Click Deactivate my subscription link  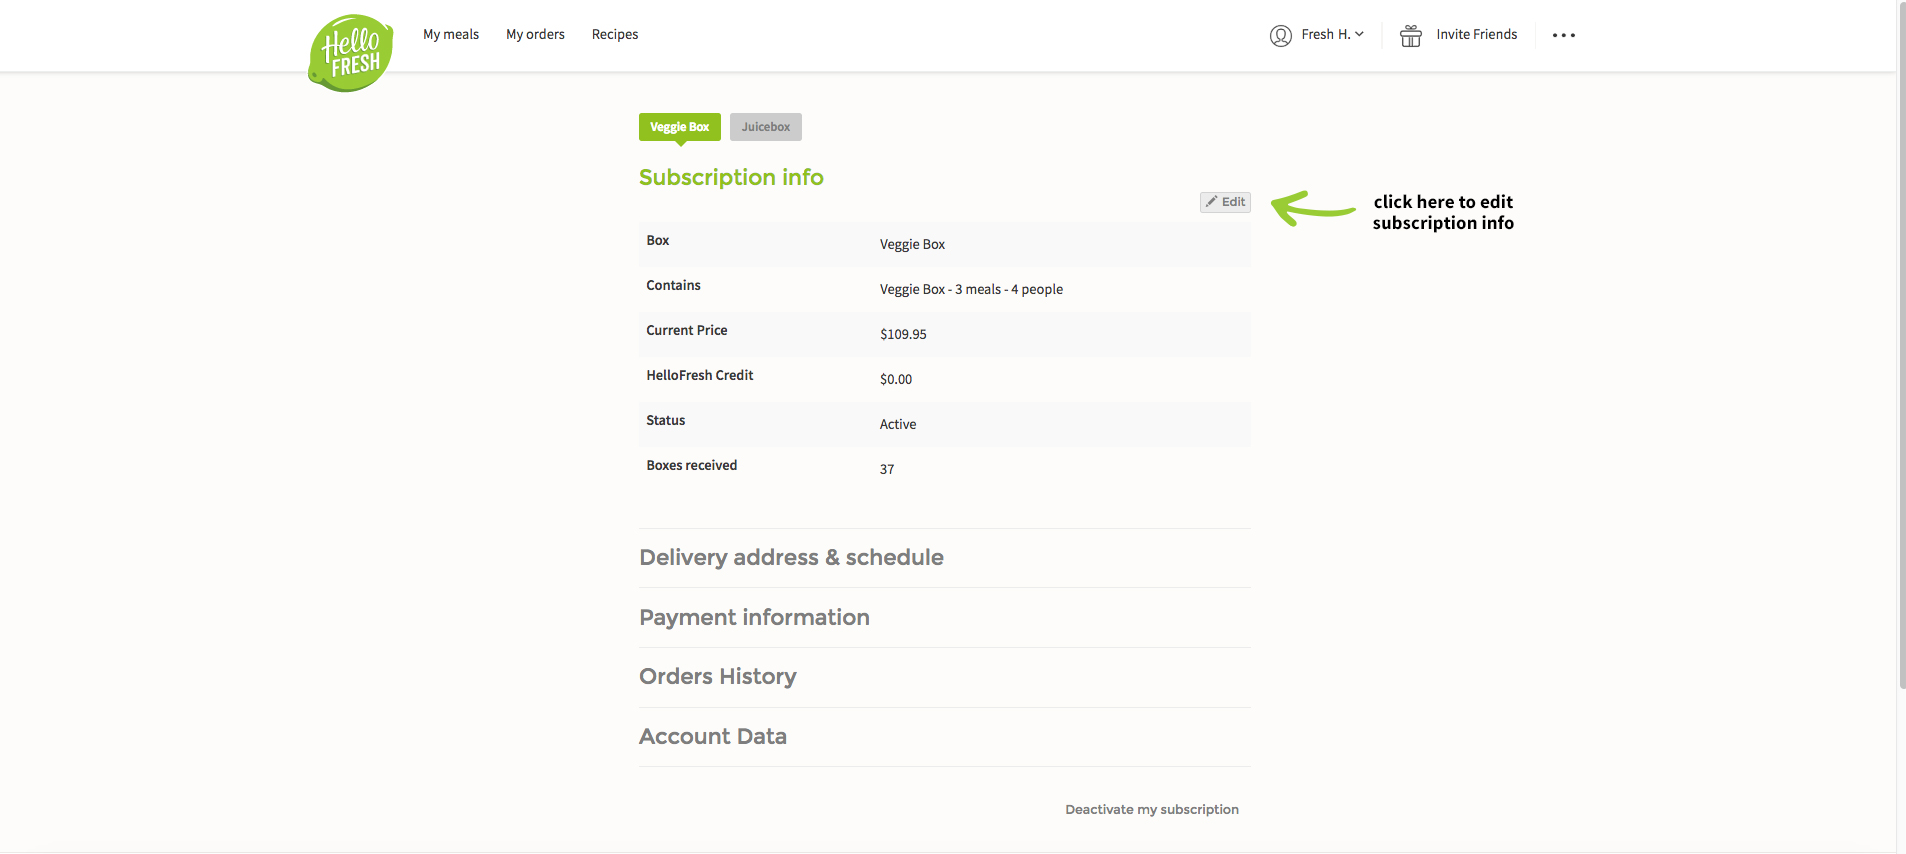click(x=1152, y=810)
